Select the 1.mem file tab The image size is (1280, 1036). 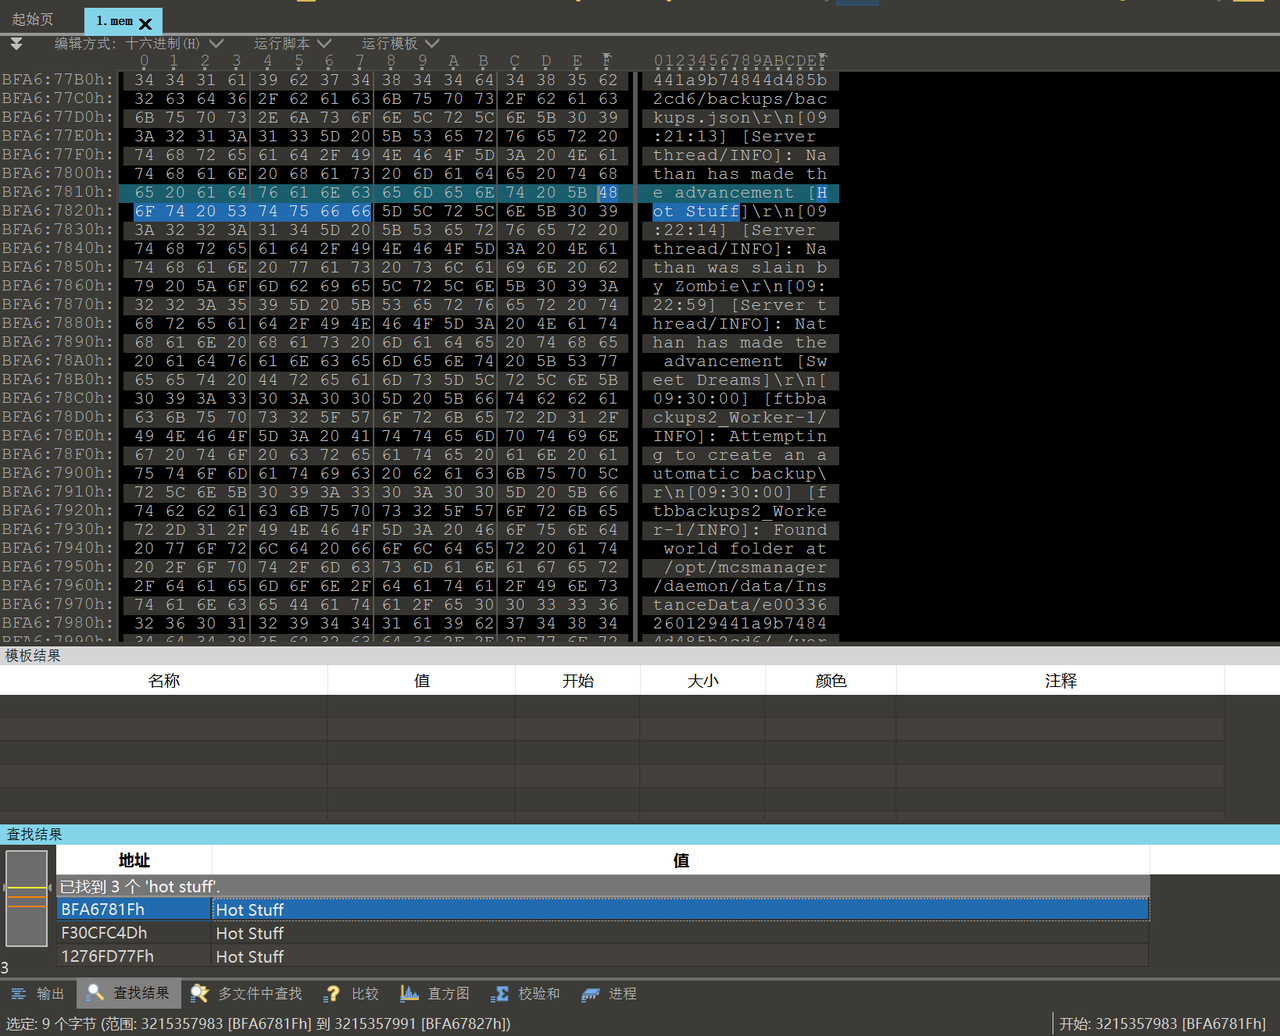(113, 21)
